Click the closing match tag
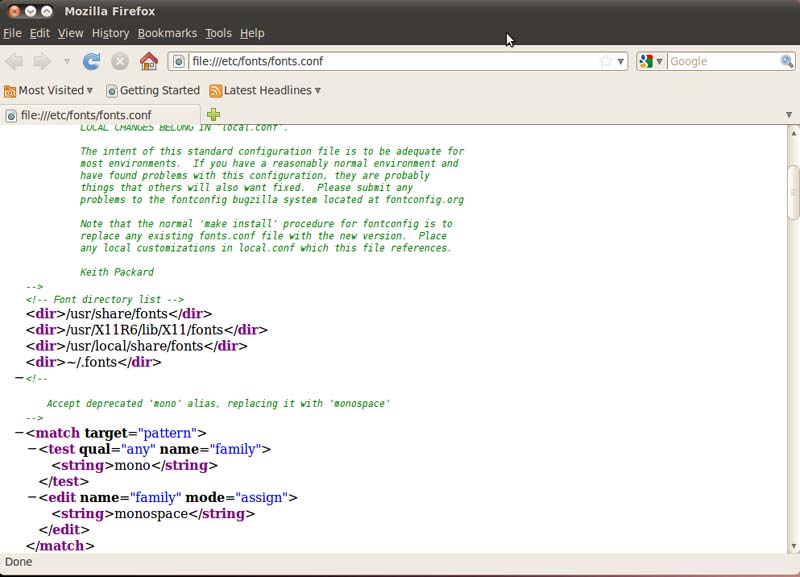This screenshot has width=800, height=577. click(60, 545)
